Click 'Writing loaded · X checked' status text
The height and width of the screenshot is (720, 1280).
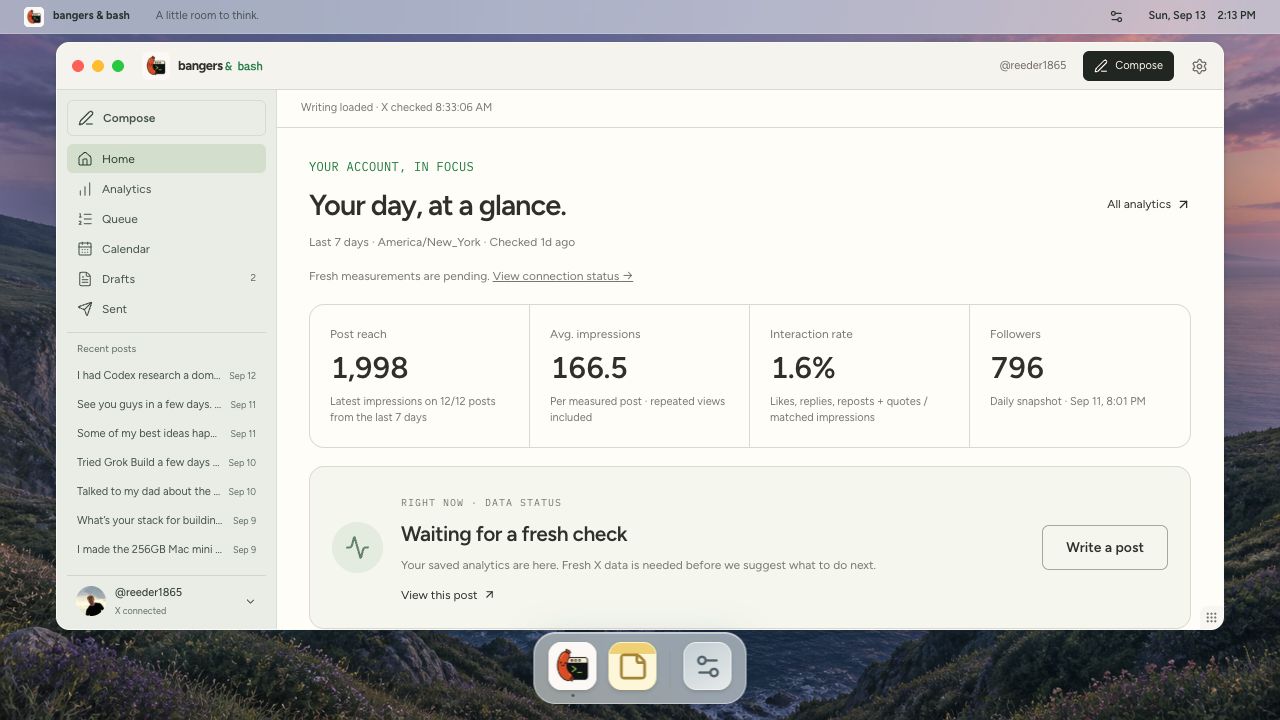(x=396, y=107)
